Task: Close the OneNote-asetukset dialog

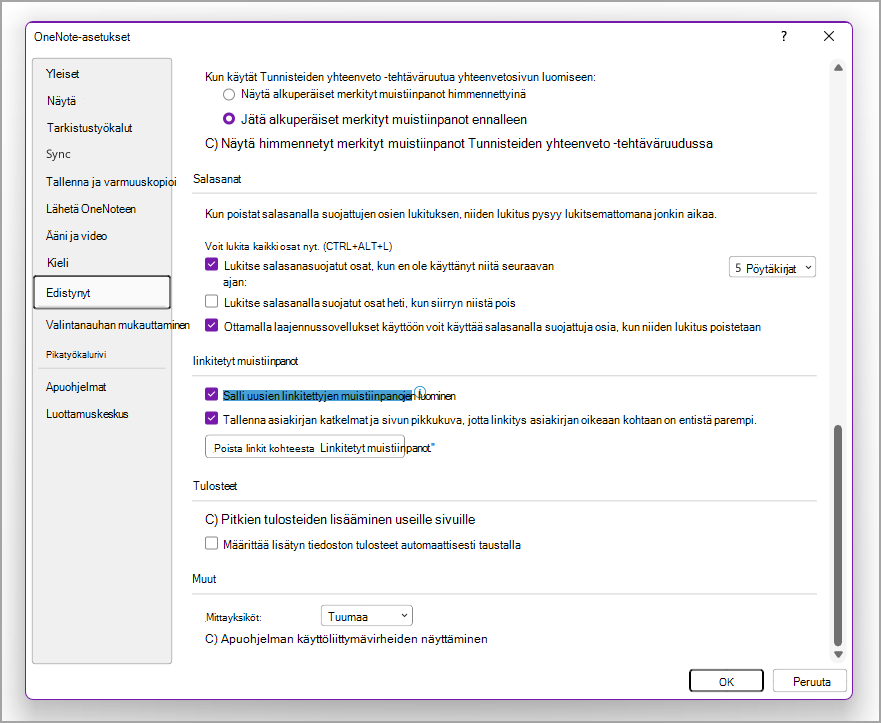Action: (829, 37)
